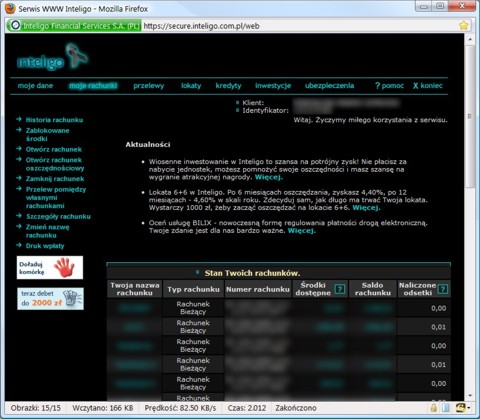This screenshot has width=480, height=419.
Task: Open the inwestycje menu
Action: tap(273, 86)
